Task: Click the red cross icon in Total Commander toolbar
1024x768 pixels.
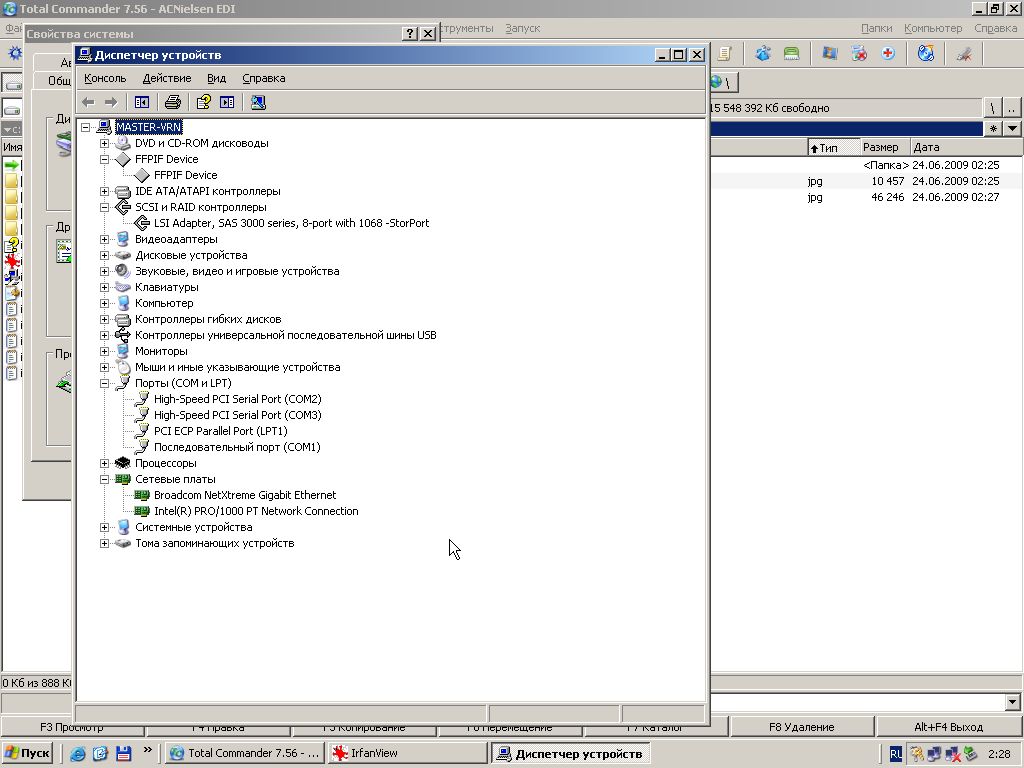Action: [888, 54]
